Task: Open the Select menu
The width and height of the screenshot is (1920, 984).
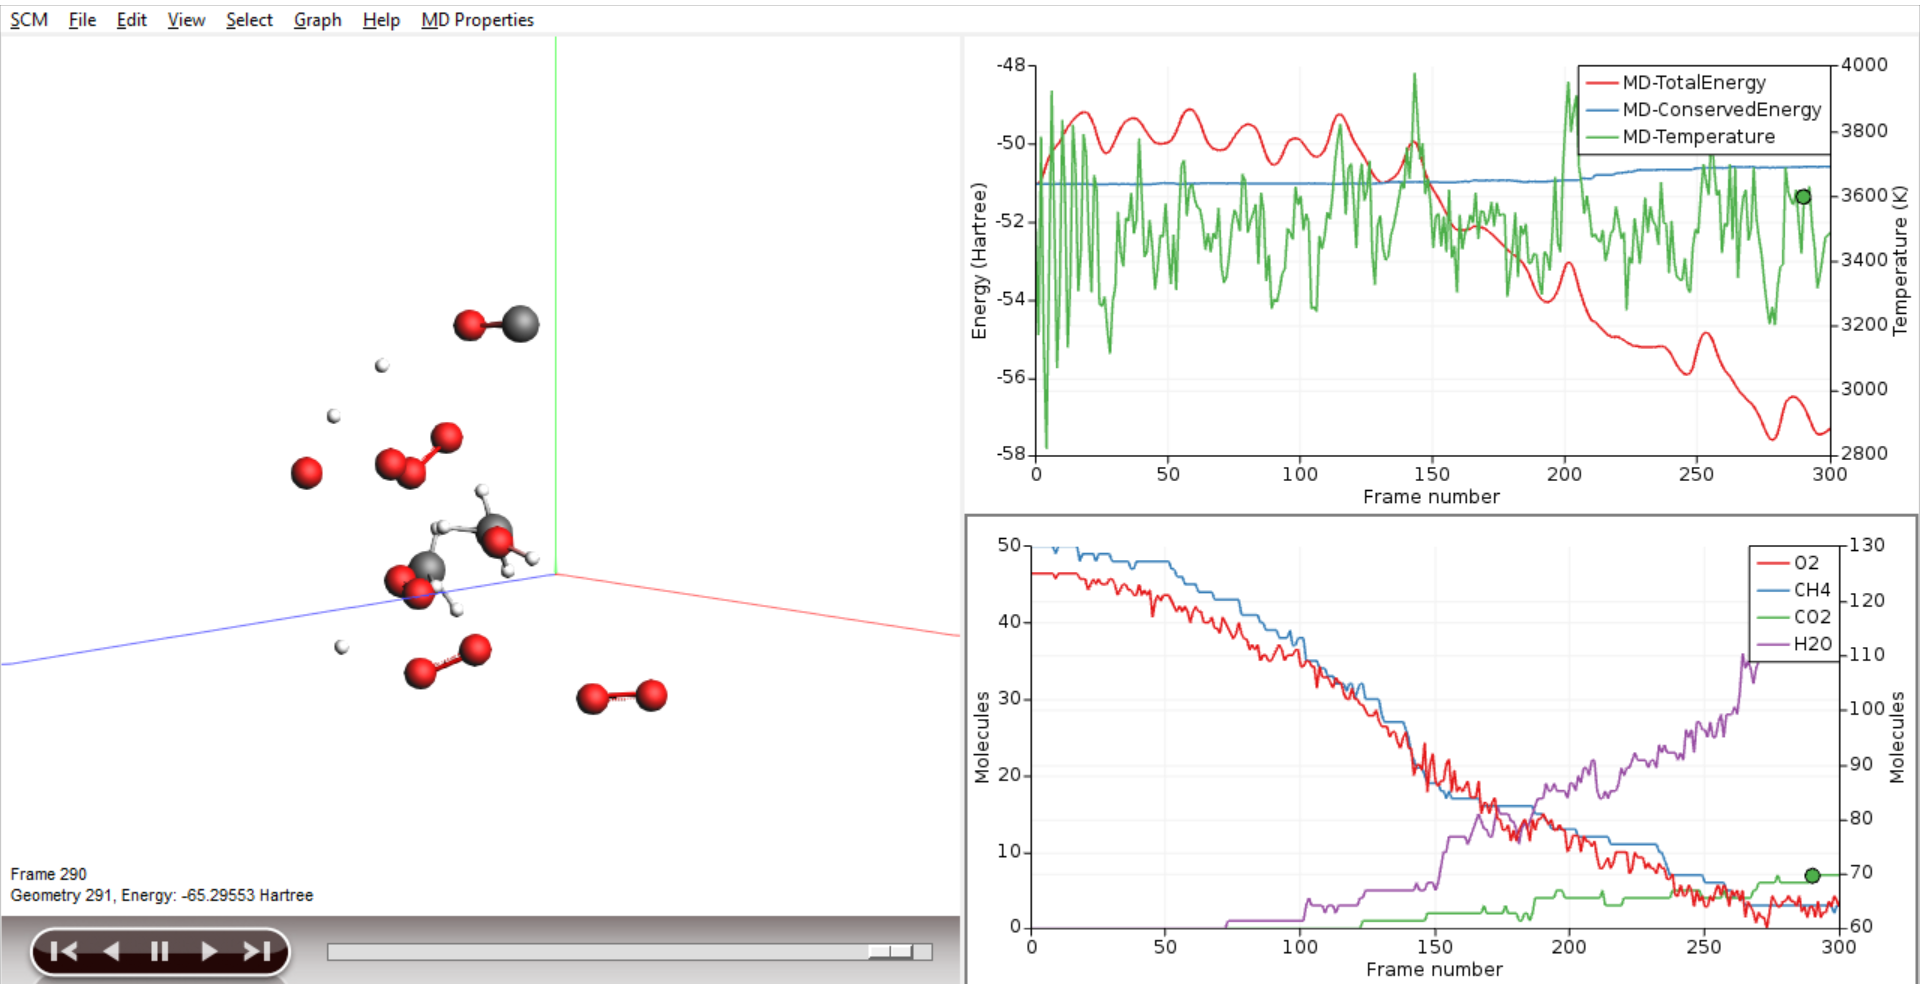Action: [x=249, y=20]
